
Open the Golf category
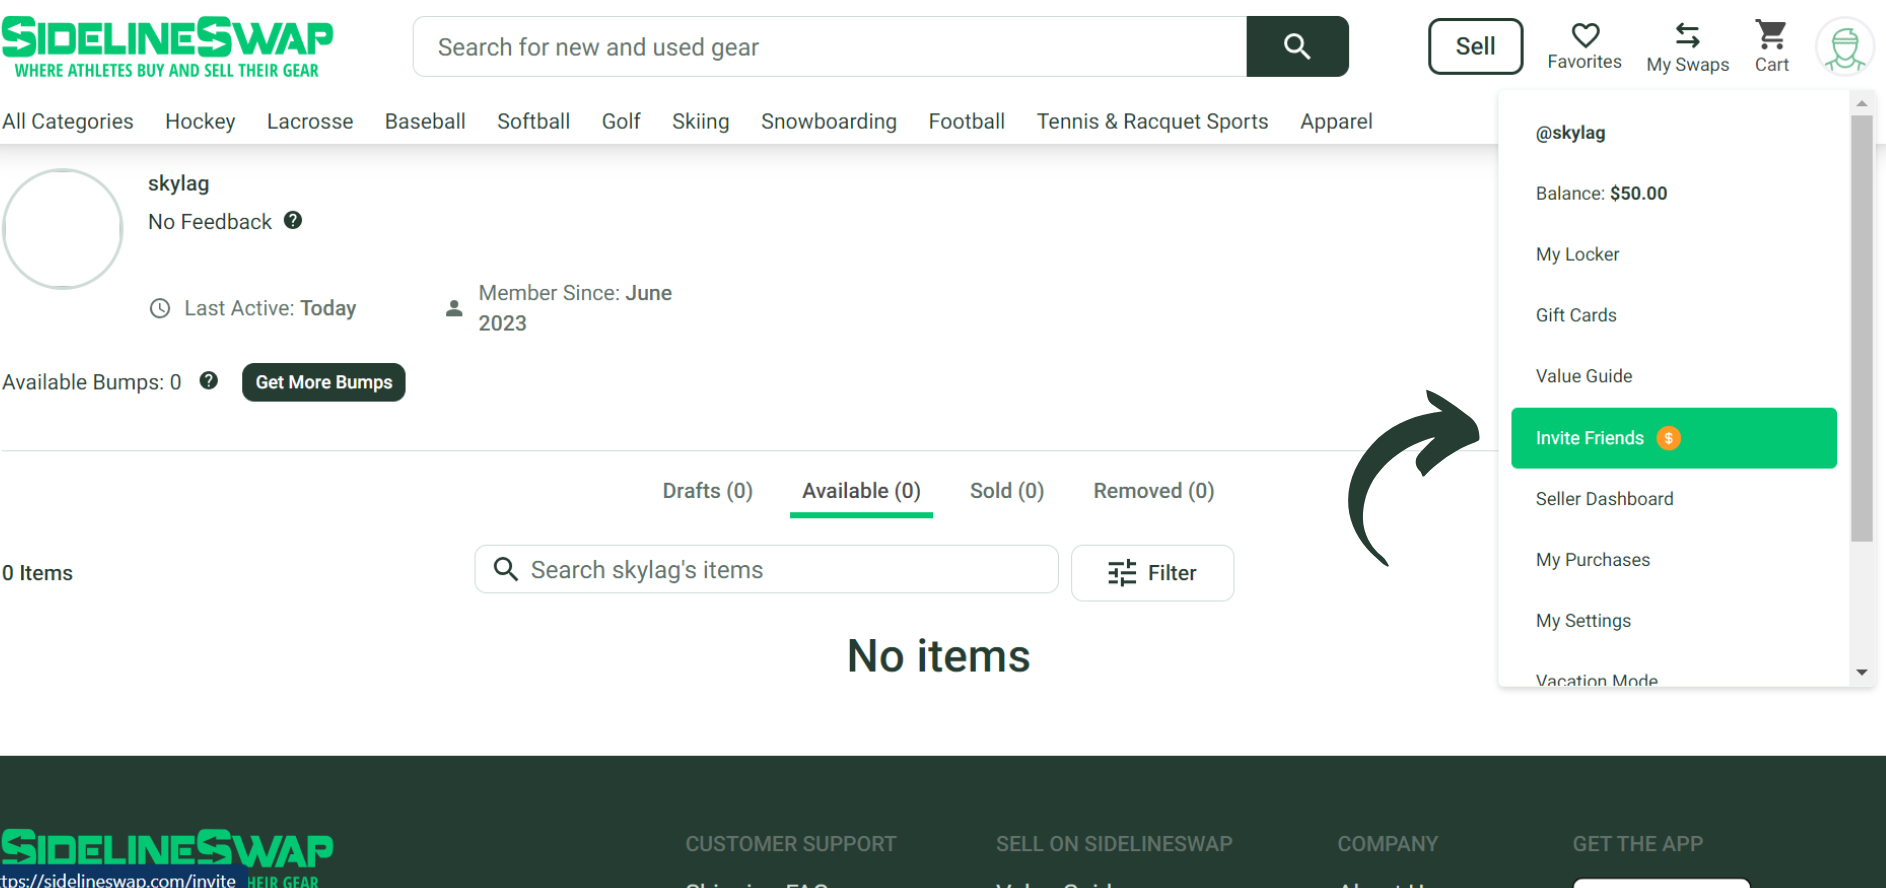pyautogui.click(x=621, y=121)
